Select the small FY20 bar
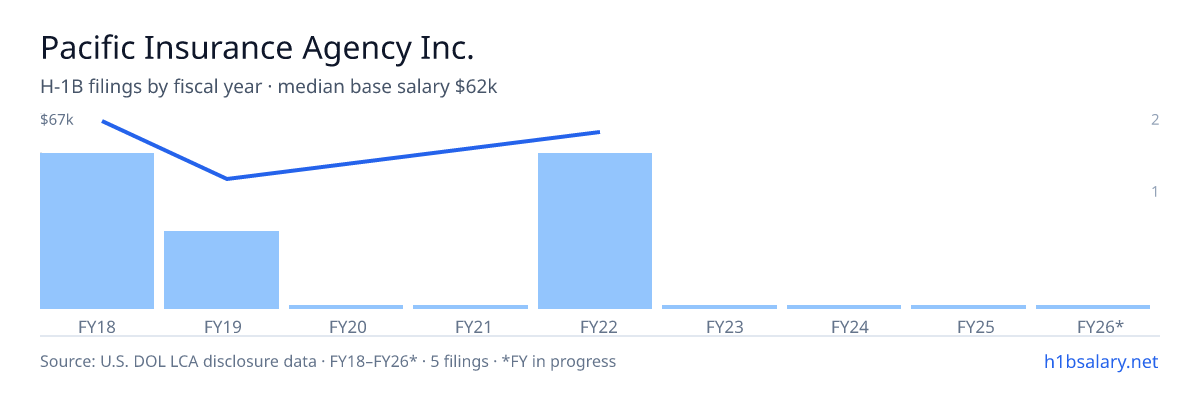Screen dimensions: 1200x400 (346, 307)
